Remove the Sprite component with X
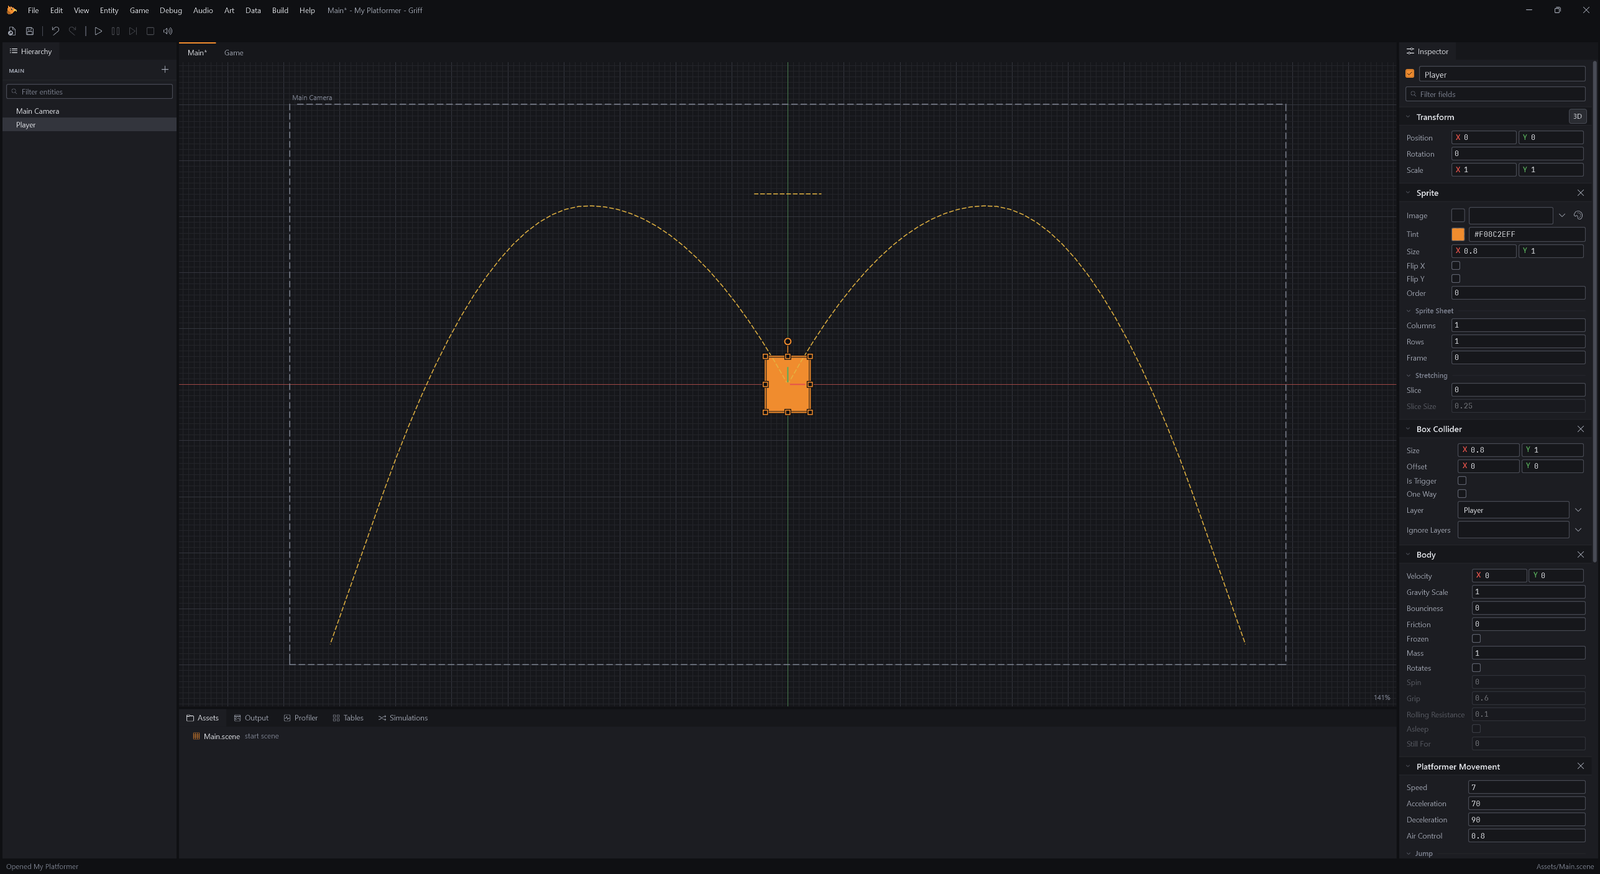This screenshot has height=874, width=1600. tap(1580, 193)
